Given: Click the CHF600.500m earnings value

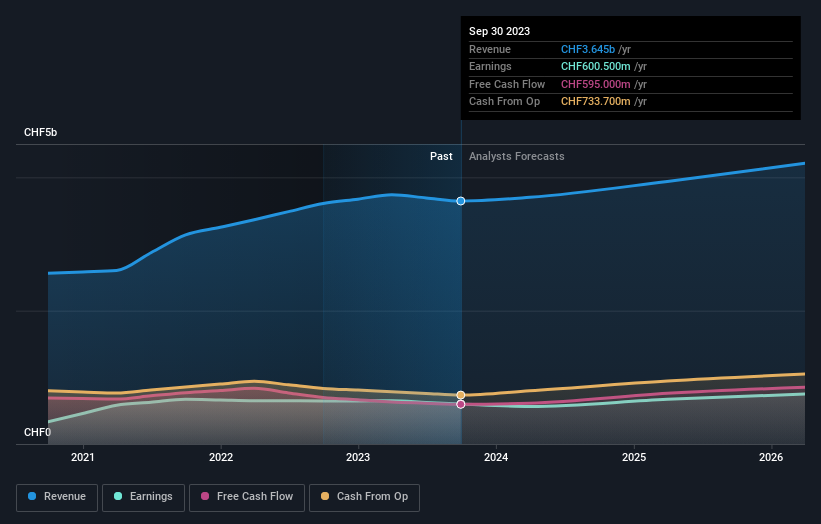Looking at the screenshot, I should click(596, 66).
